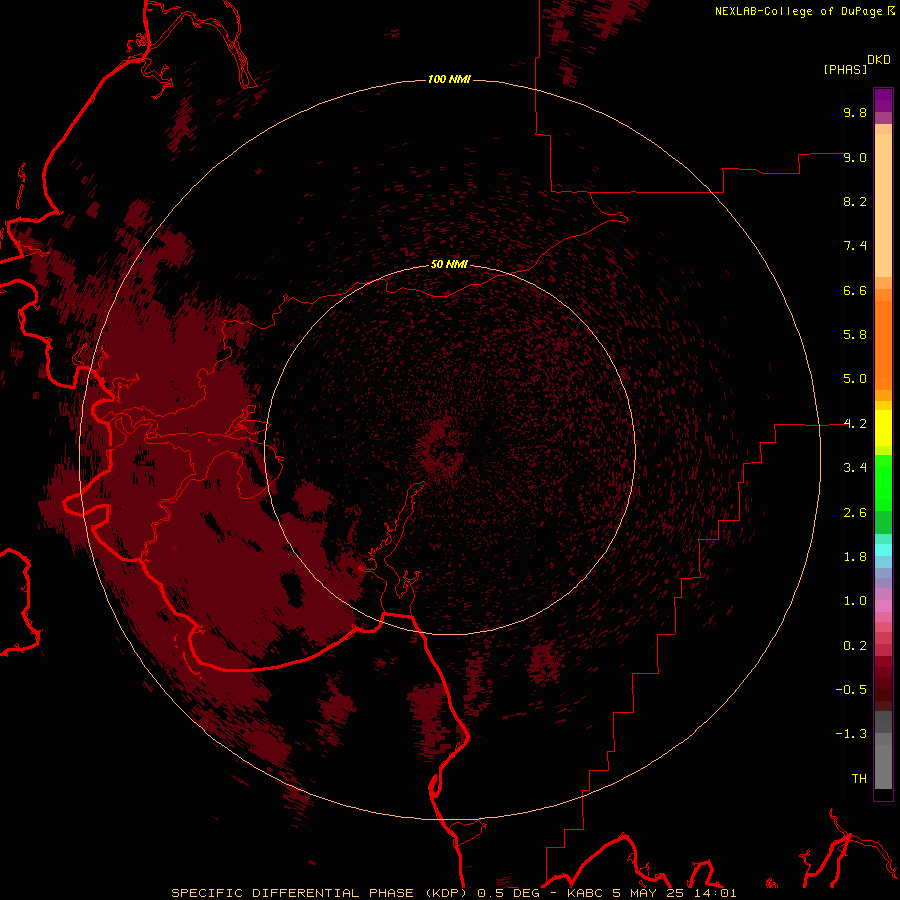Click the -0.5 value on color scale
The height and width of the screenshot is (900, 900).
851,690
